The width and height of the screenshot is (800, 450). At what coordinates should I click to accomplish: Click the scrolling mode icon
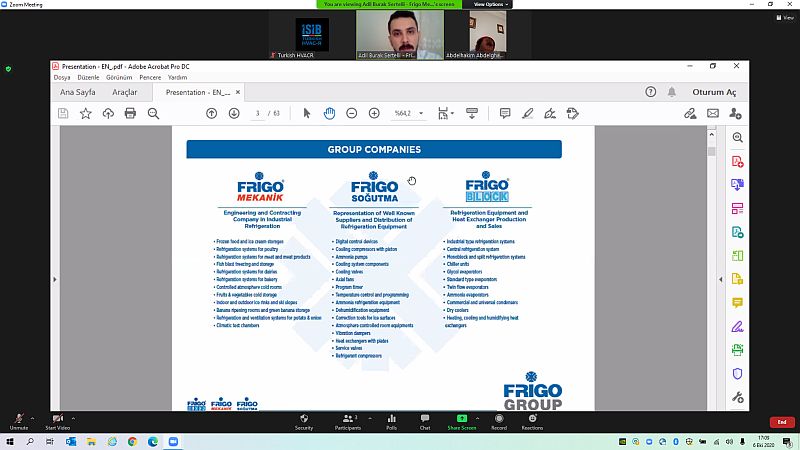tap(472, 113)
